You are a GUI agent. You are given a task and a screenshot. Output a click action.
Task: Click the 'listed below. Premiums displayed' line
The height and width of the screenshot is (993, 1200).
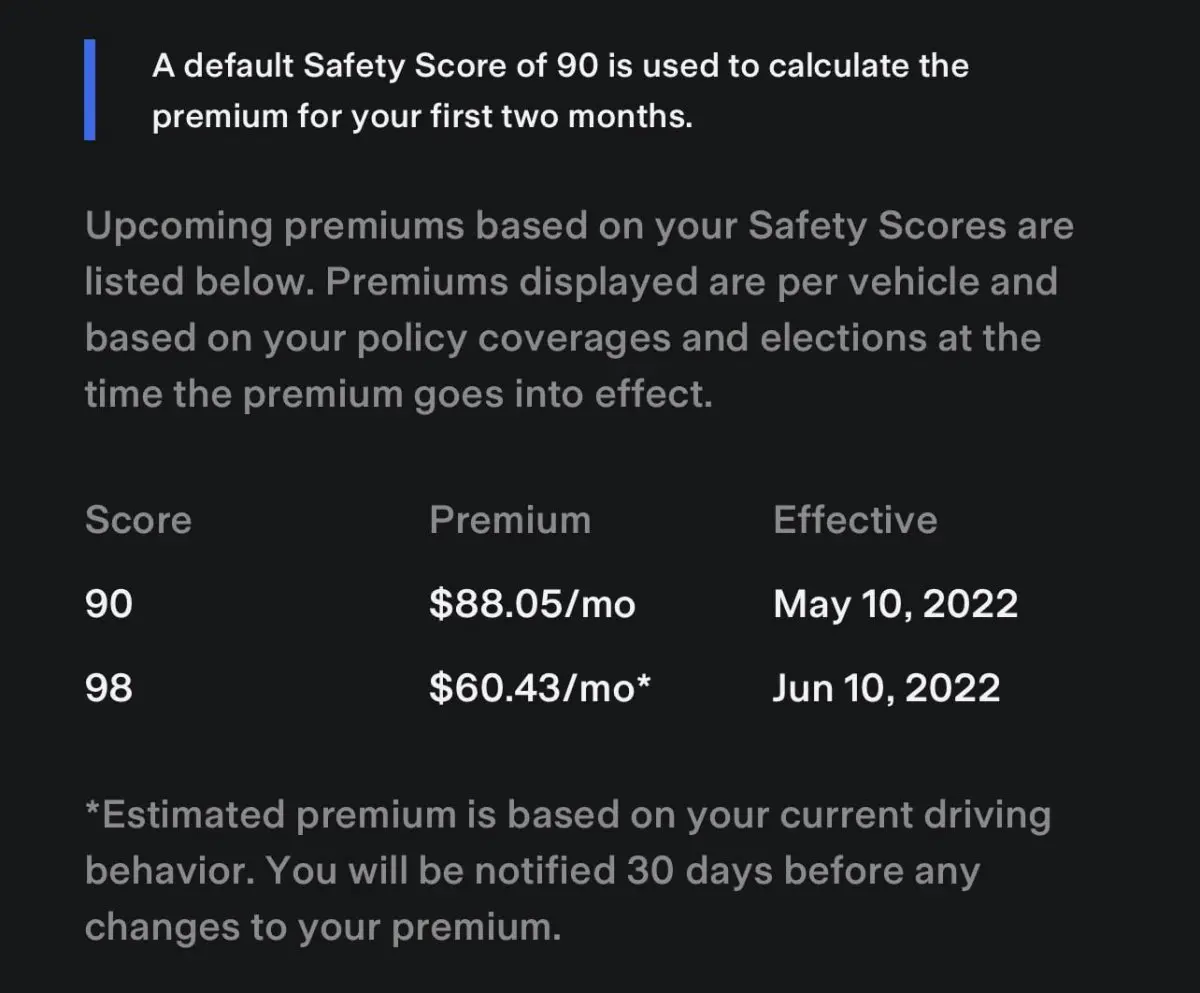[x=570, y=282]
